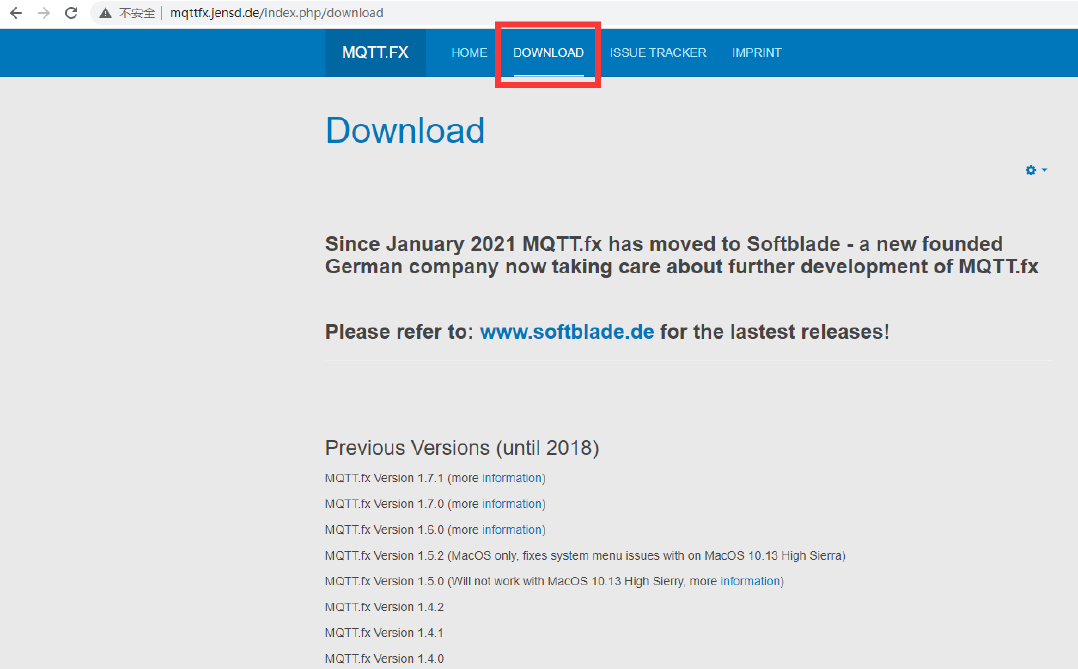The height and width of the screenshot is (669, 1078).
Task: Click the browser forward arrow
Action: pyautogui.click(x=43, y=13)
